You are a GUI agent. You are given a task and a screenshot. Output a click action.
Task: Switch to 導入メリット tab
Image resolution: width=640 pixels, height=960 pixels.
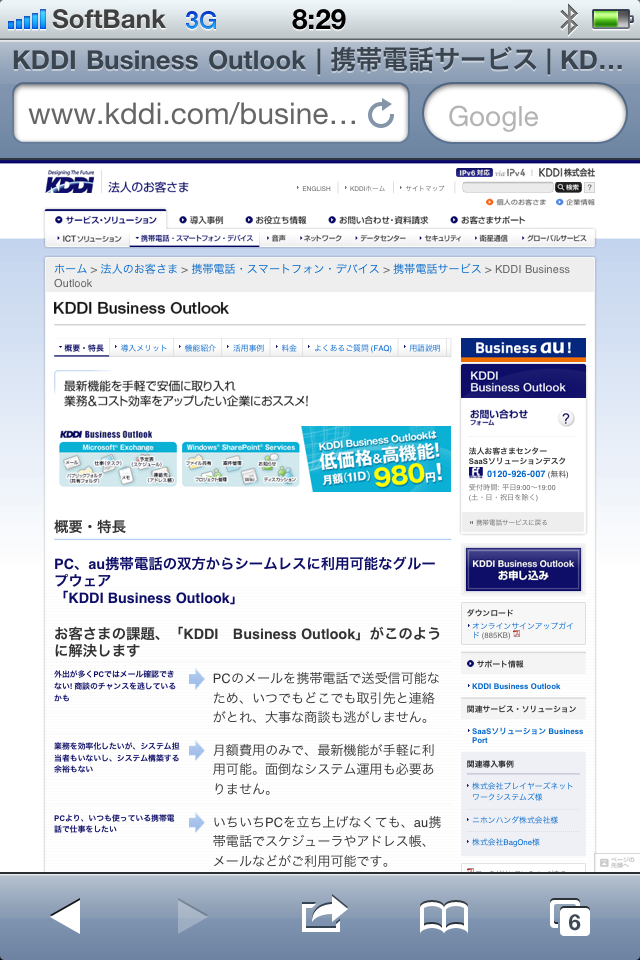point(141,348)
